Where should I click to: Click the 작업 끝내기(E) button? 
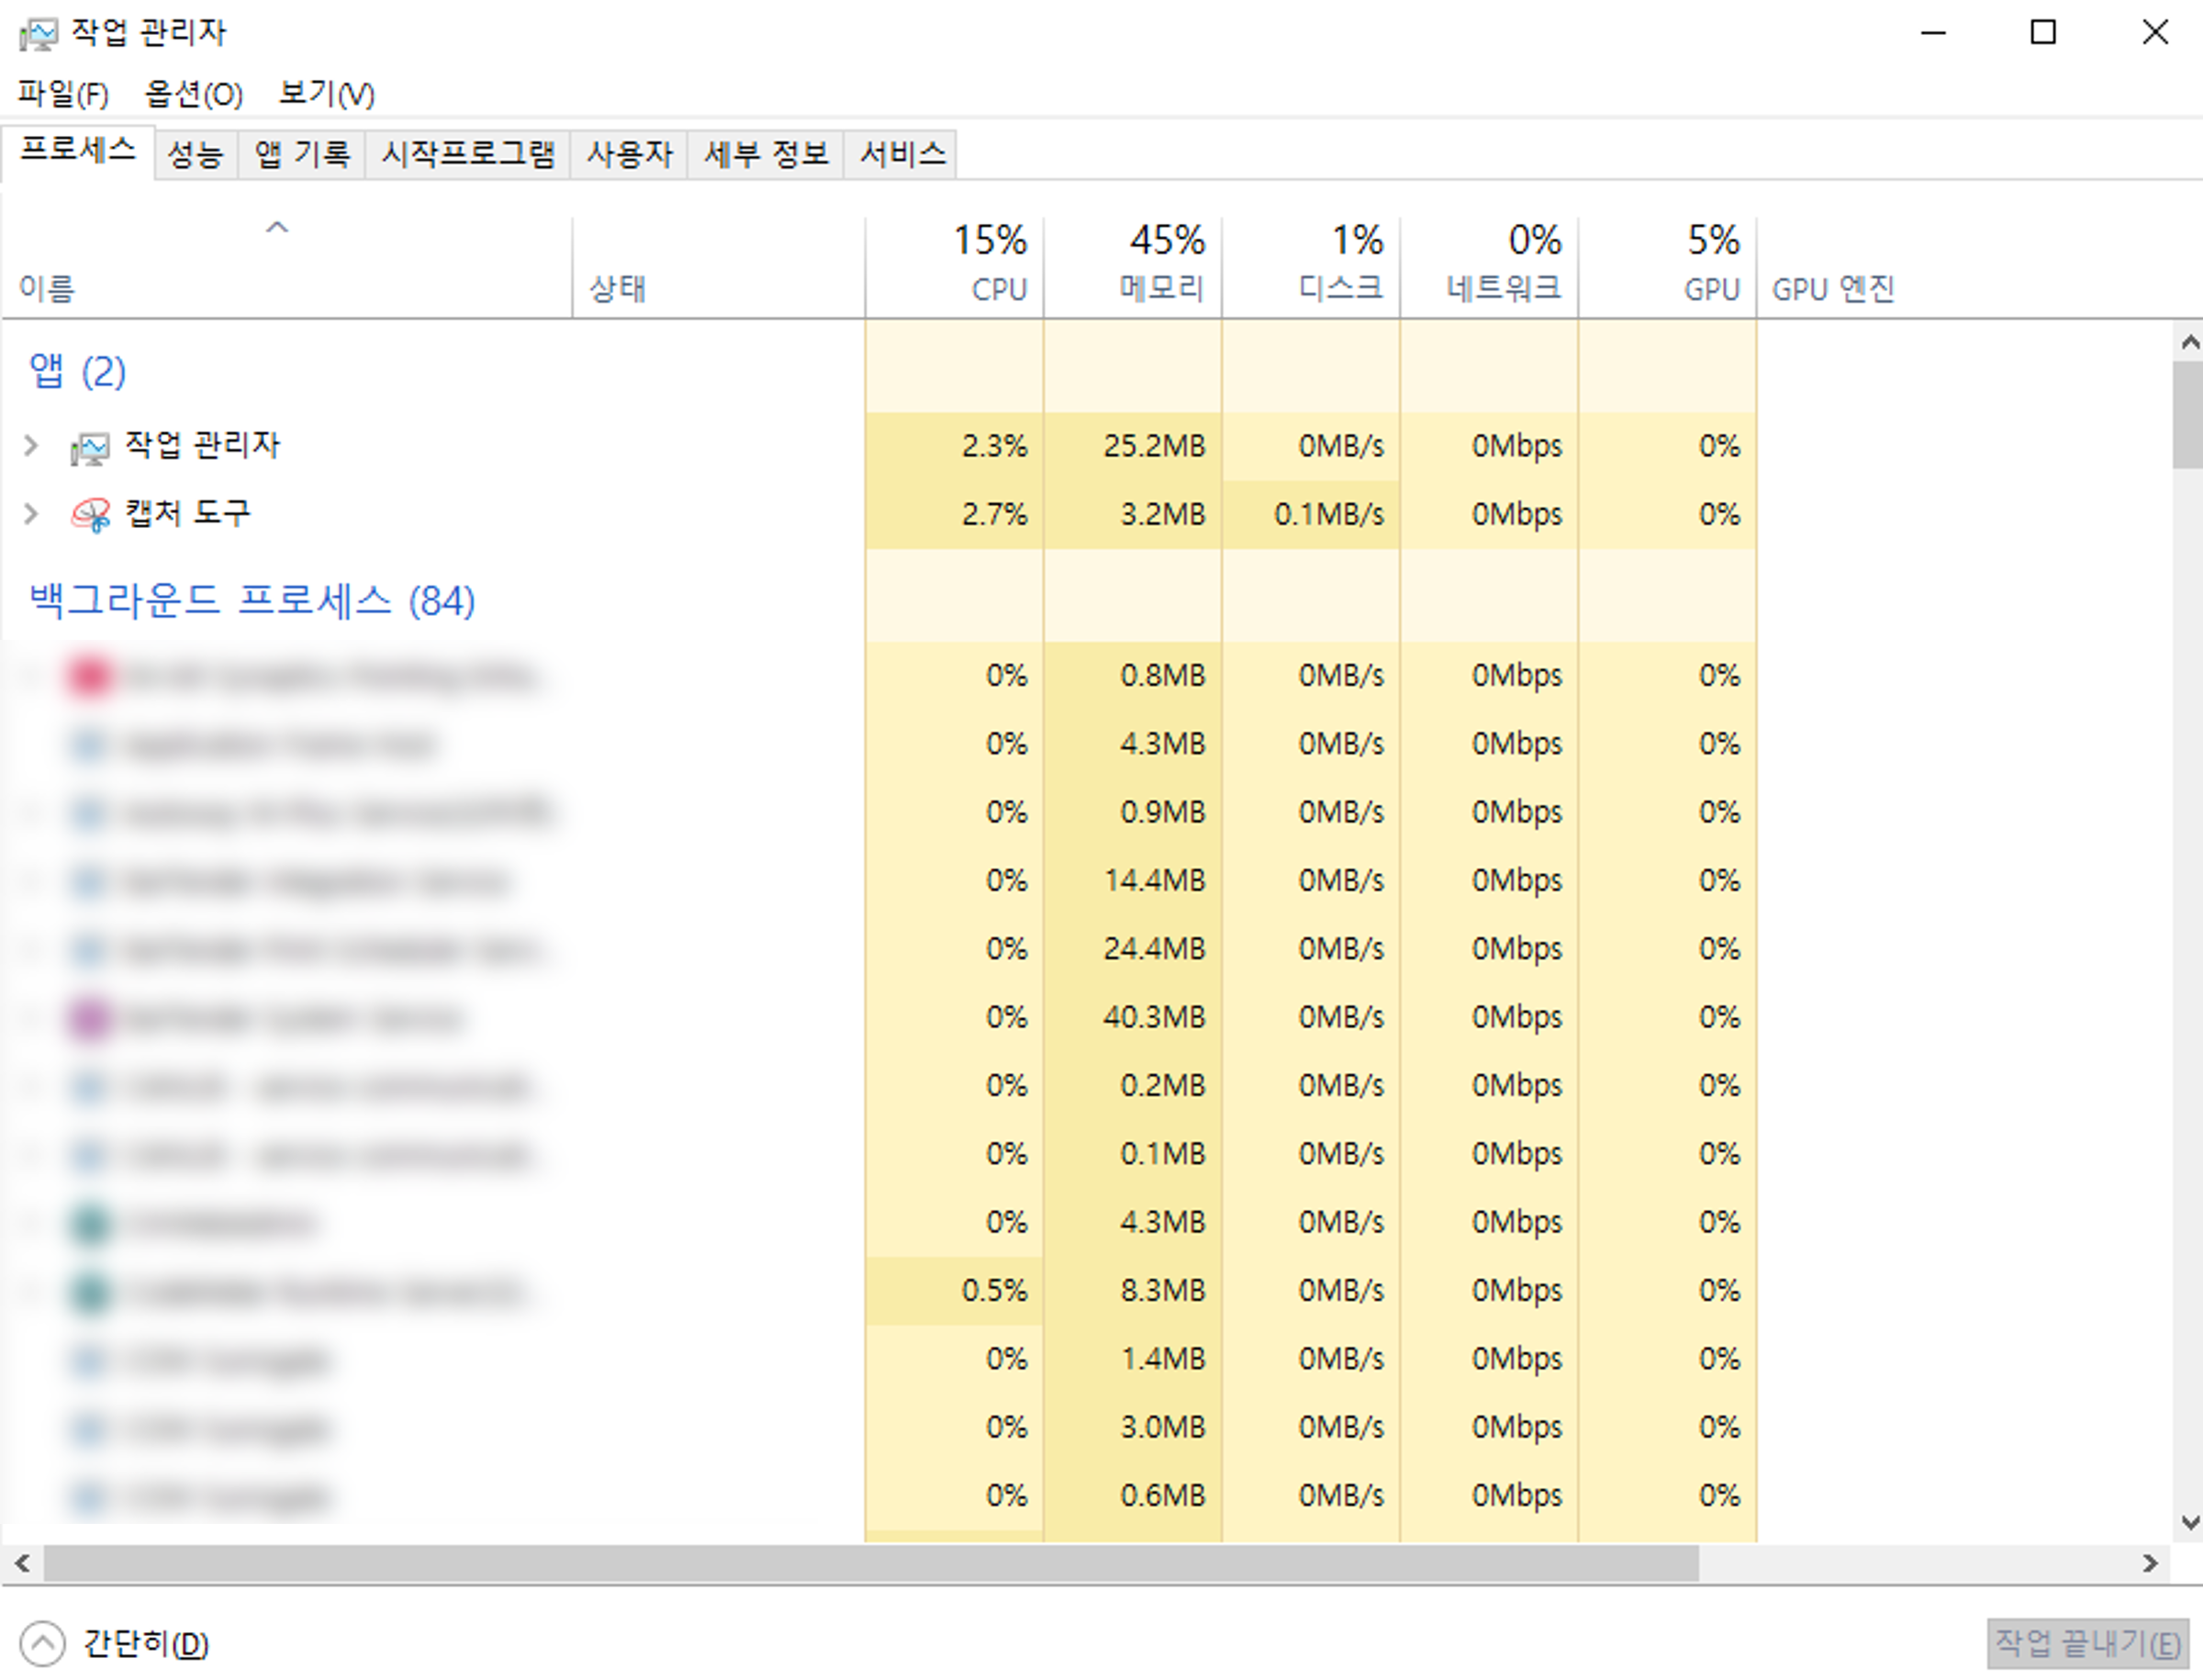2087,1643
